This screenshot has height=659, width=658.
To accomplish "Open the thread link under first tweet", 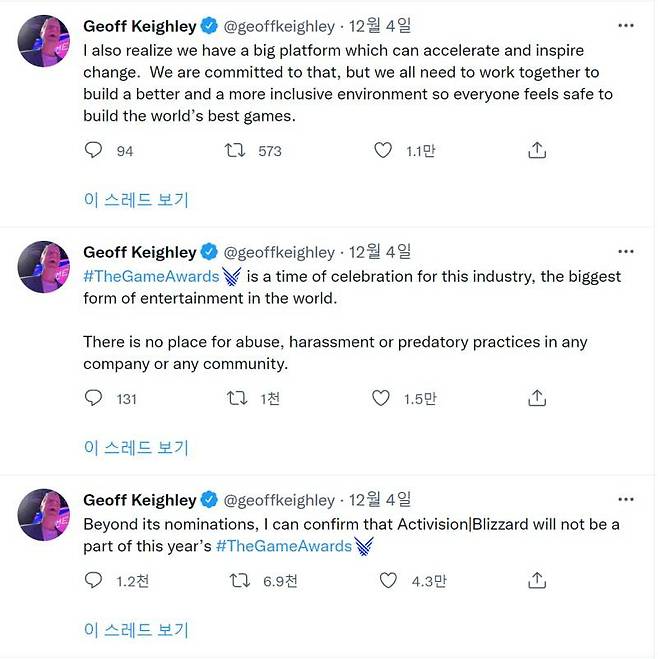I will click(x=136, y=200).
